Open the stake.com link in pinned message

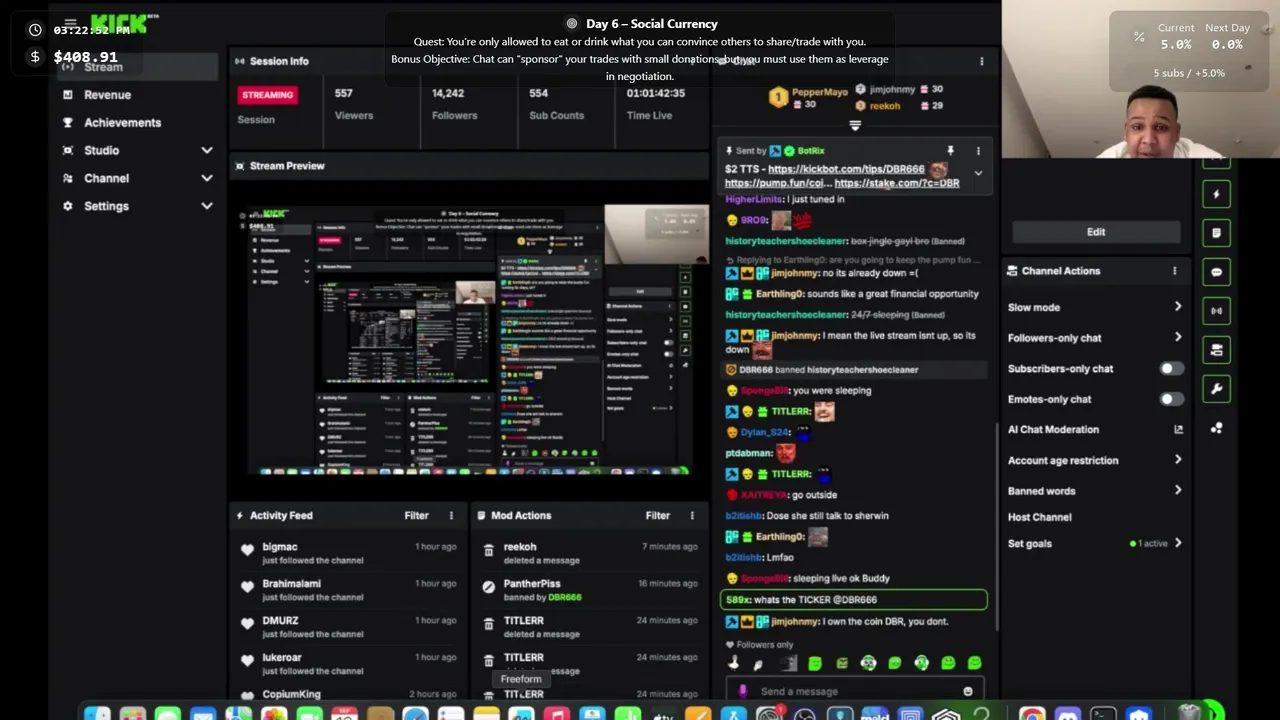tap(897, 183)
